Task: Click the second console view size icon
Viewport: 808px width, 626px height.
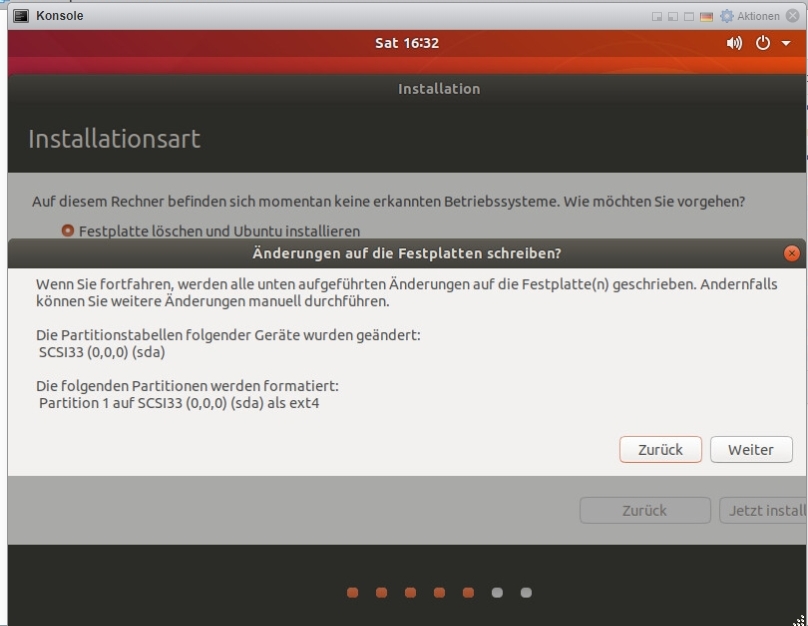Action: 672,16
